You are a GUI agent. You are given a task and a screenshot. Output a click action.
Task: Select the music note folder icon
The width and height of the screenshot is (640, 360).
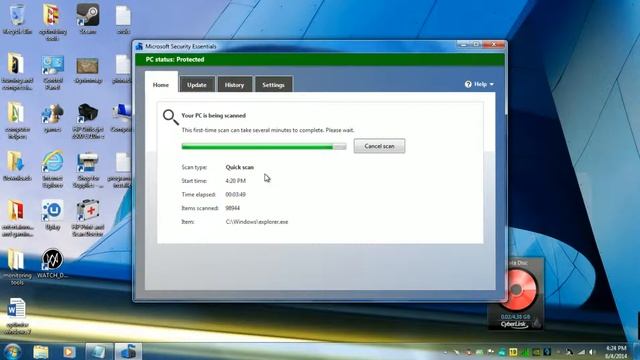coord(17,121)
